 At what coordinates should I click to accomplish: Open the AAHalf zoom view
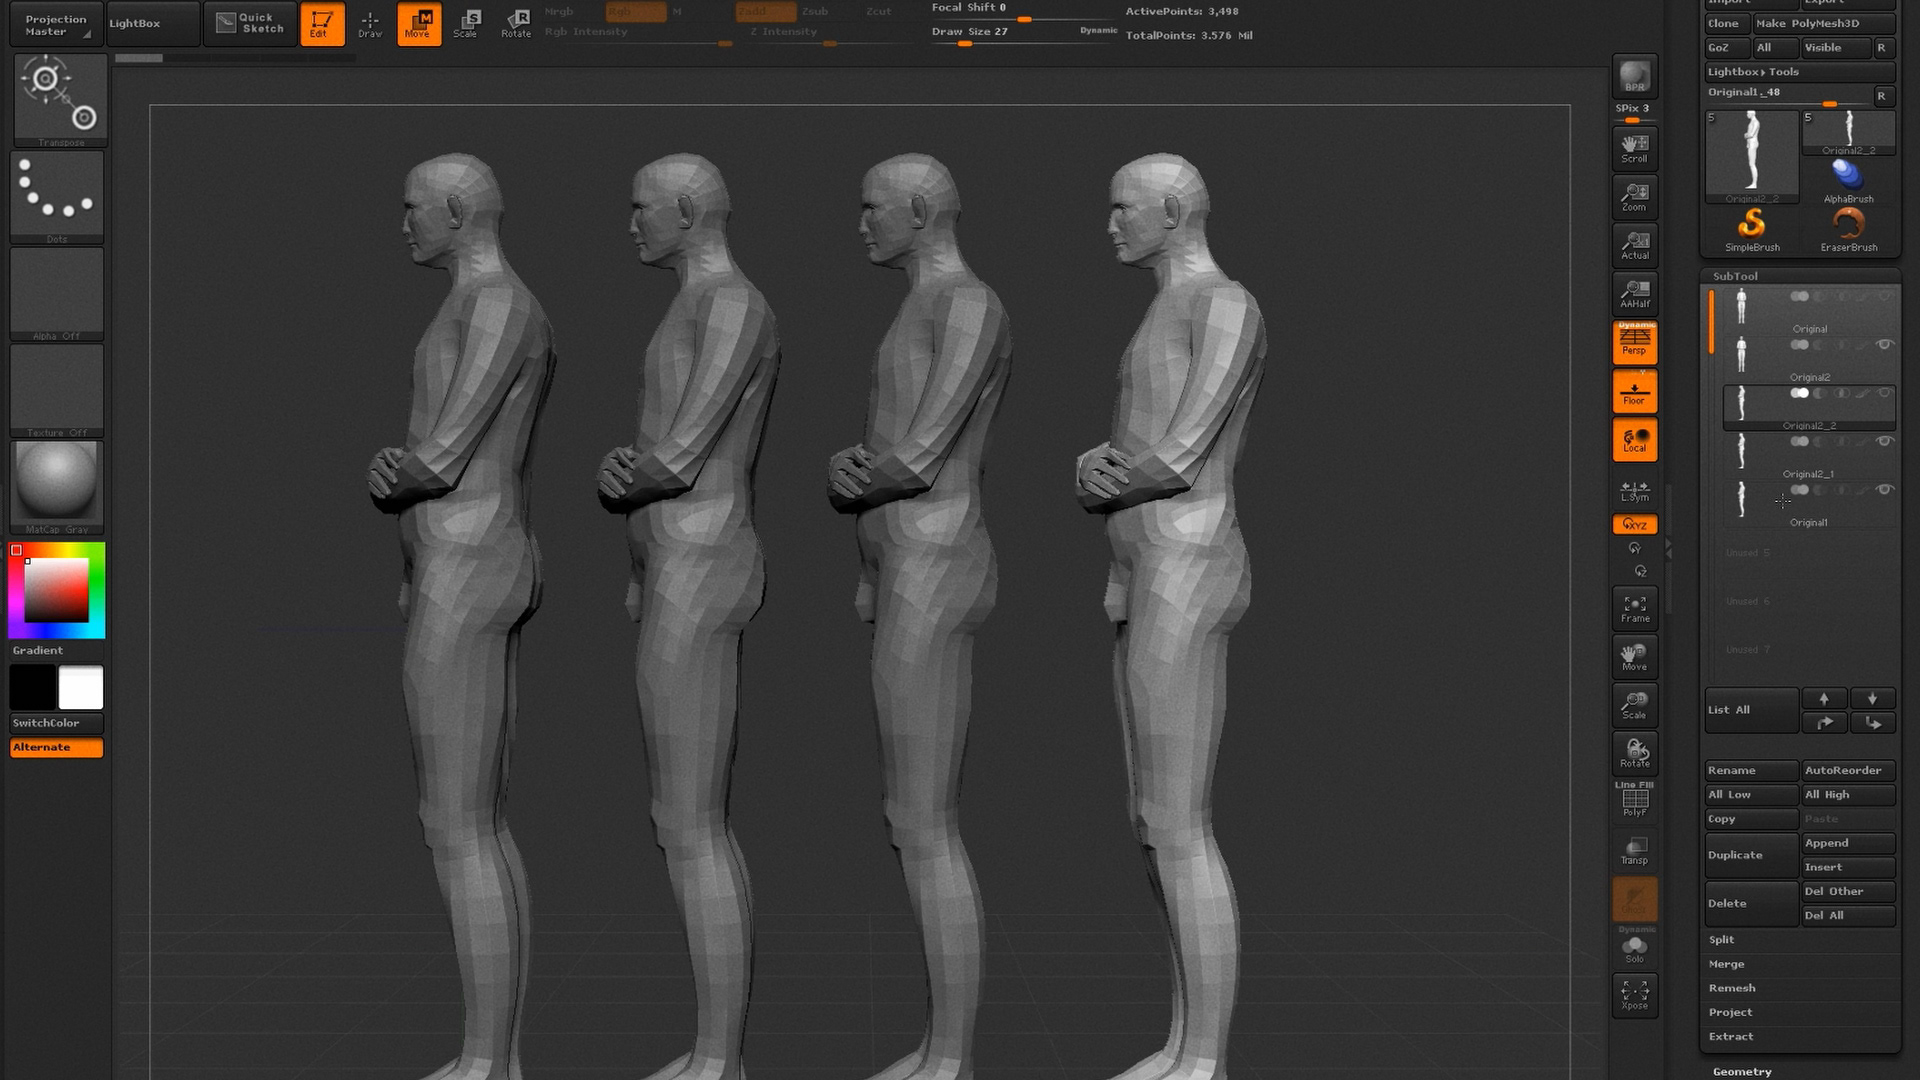[x=1634, y=294]
